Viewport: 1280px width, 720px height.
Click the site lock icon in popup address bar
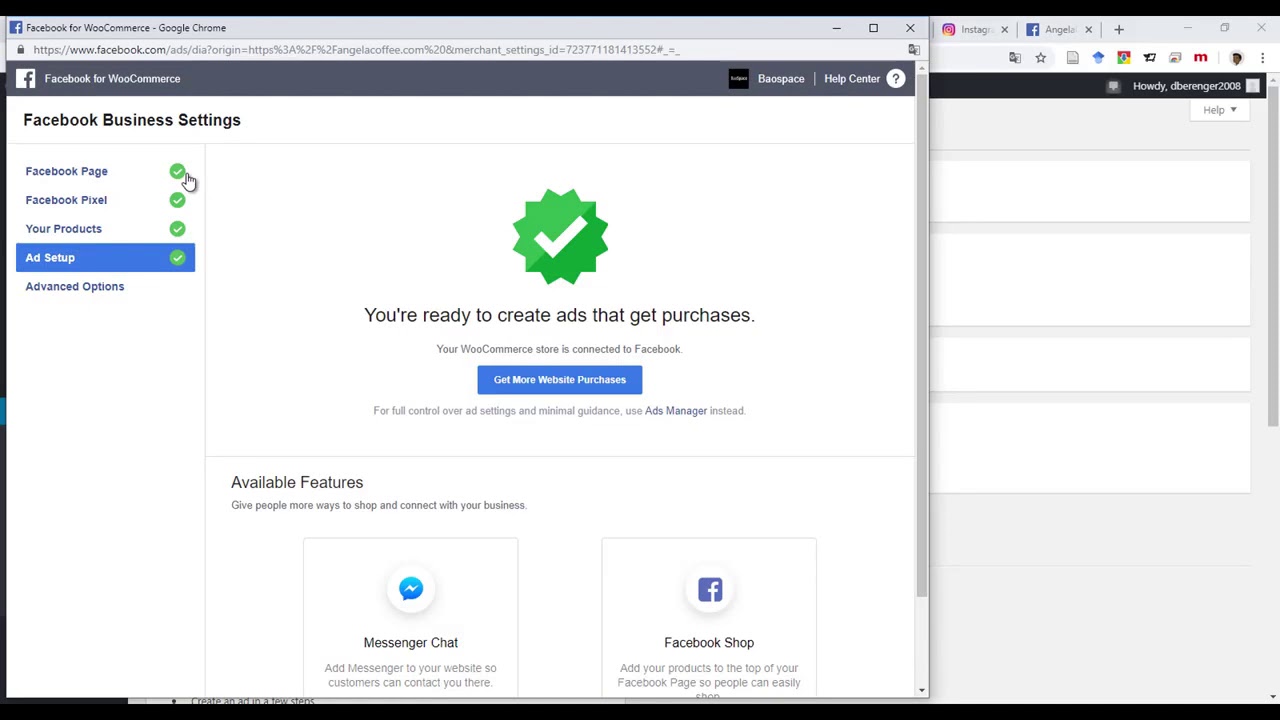point(20,50)
